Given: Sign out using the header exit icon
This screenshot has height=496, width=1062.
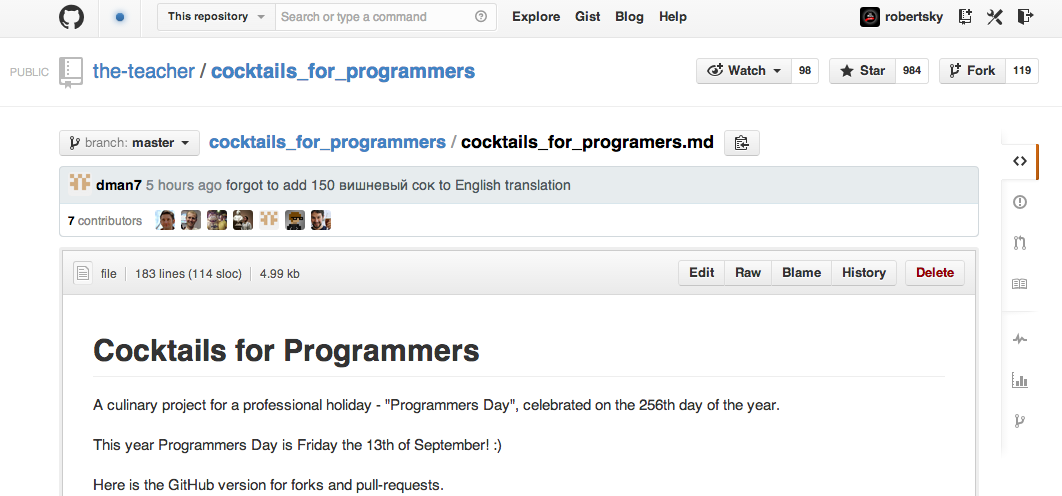Looking at the screenshot, I should [x=1025, y=17].
